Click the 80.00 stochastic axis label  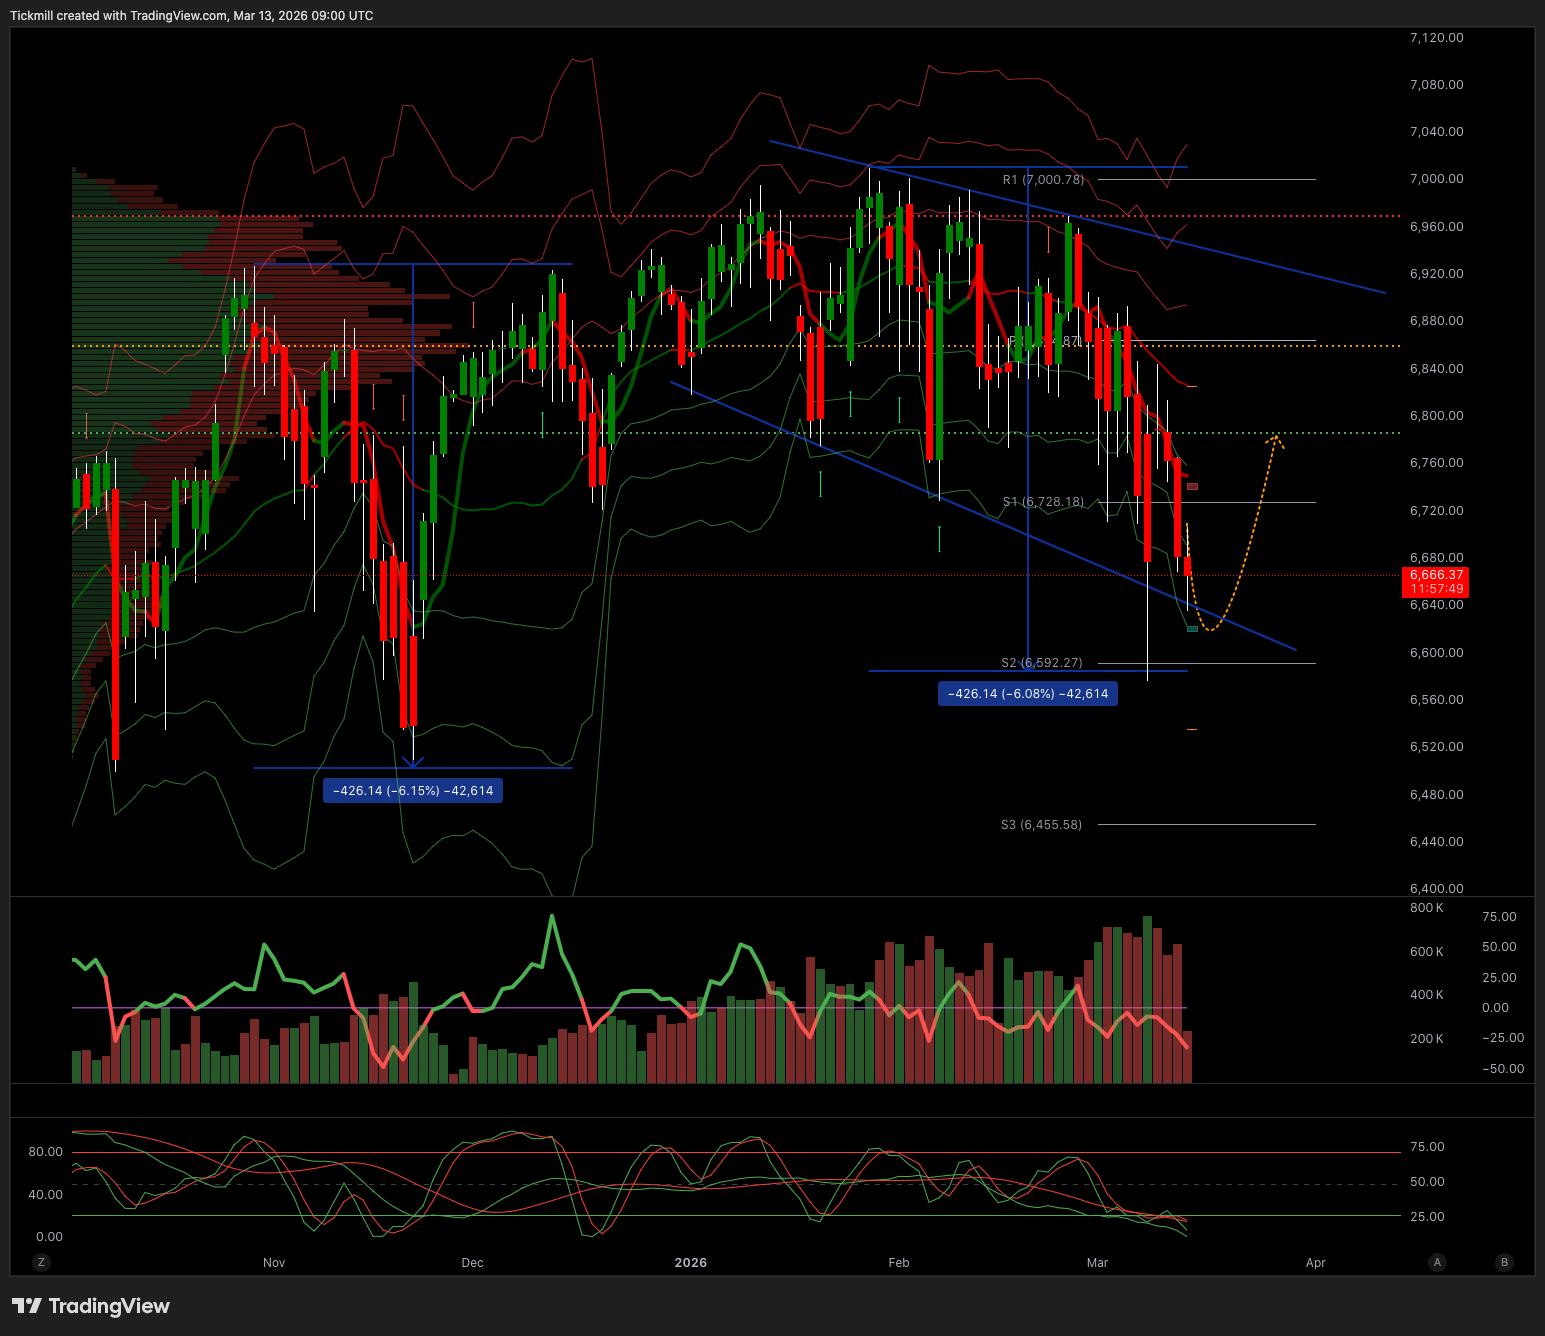pos(45,1152)
